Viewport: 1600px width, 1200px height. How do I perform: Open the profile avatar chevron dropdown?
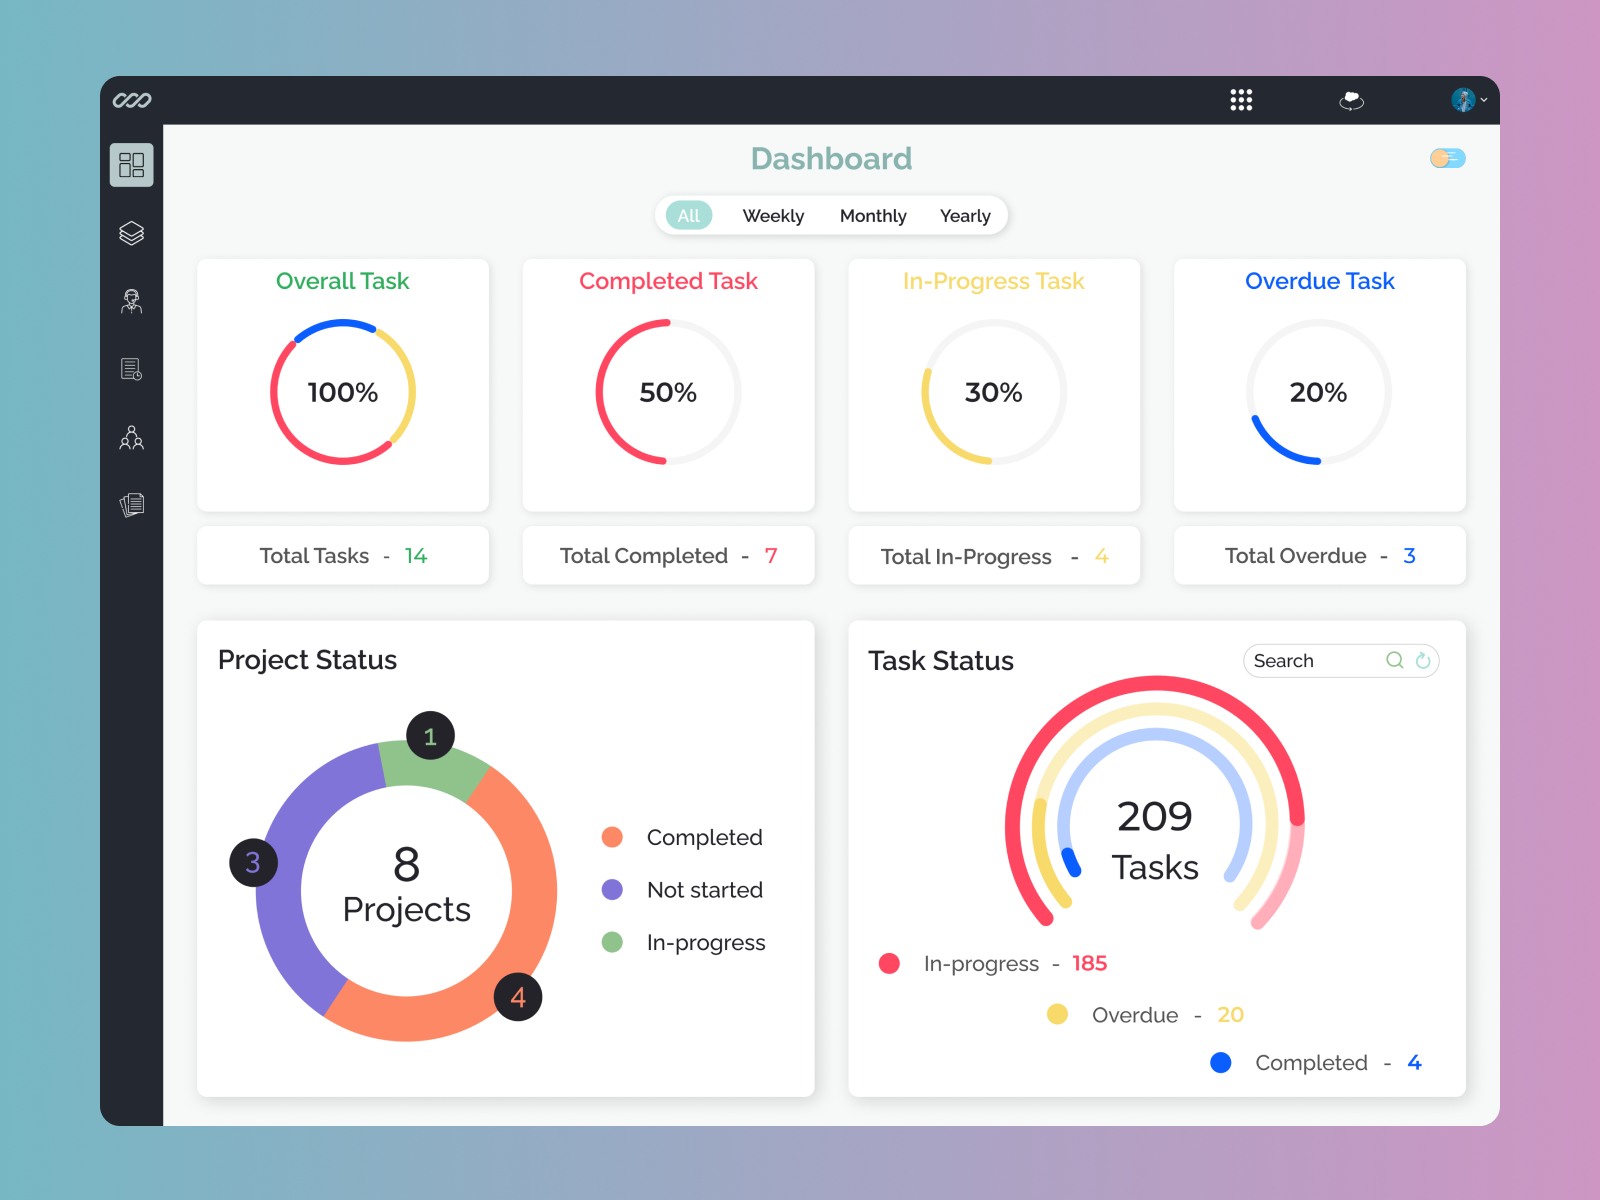(x=1484, y=99)
